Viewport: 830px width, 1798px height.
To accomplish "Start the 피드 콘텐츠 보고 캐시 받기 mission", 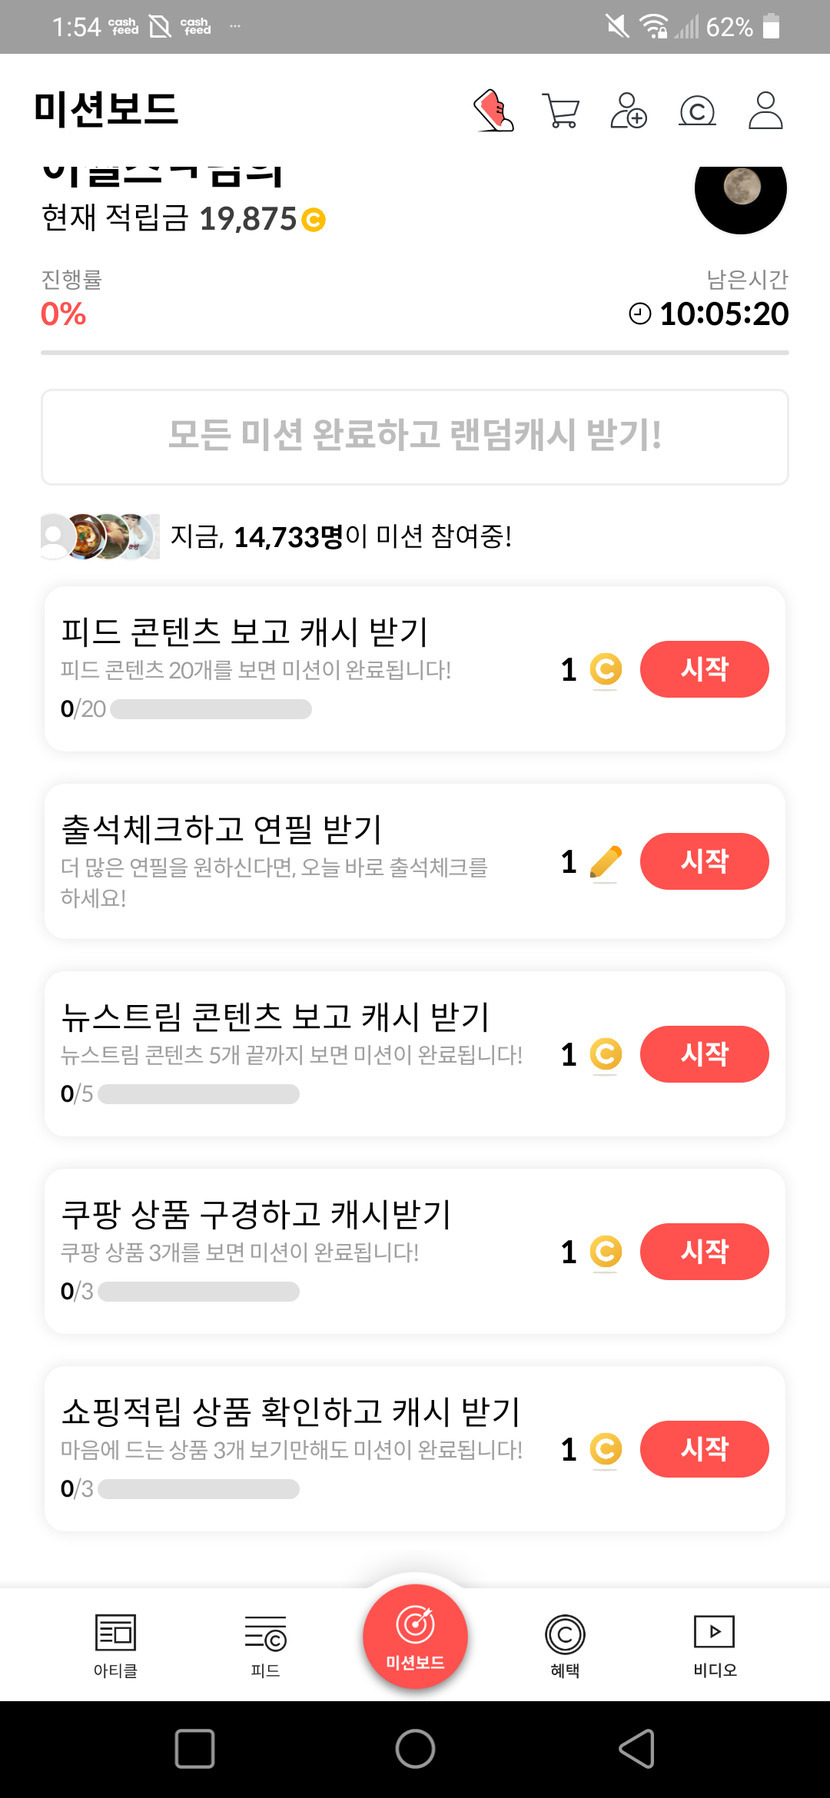I will [704, 669].
